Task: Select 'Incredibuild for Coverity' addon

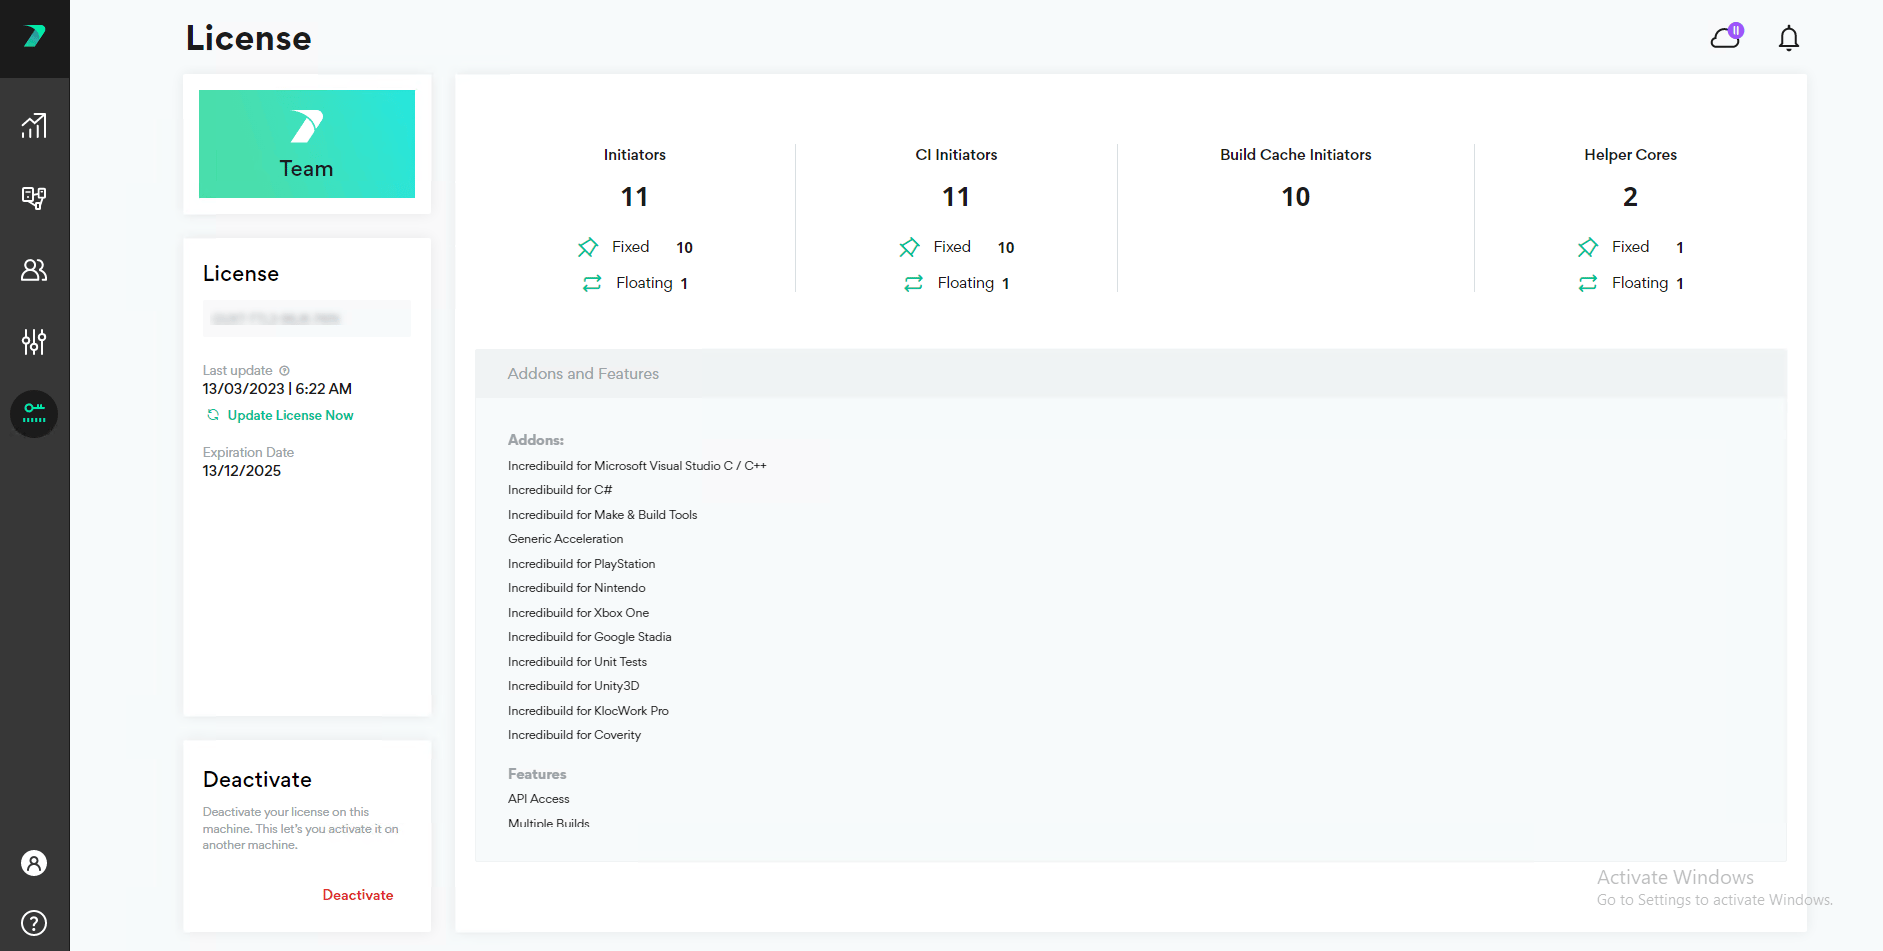Action: click(574, 735)
